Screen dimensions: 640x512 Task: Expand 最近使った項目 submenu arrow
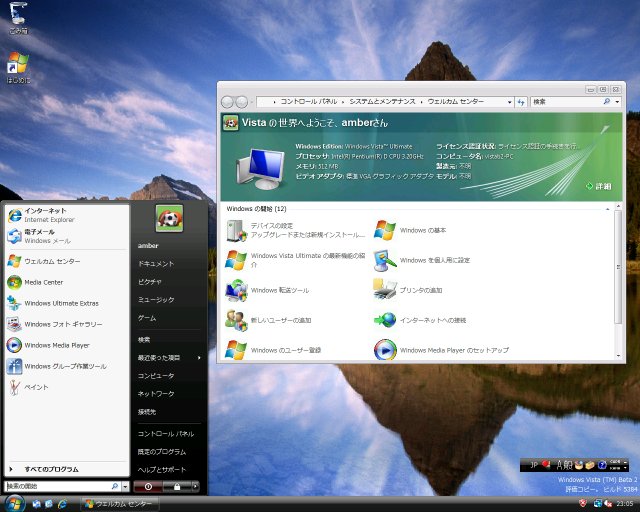[x=199, y=358]
